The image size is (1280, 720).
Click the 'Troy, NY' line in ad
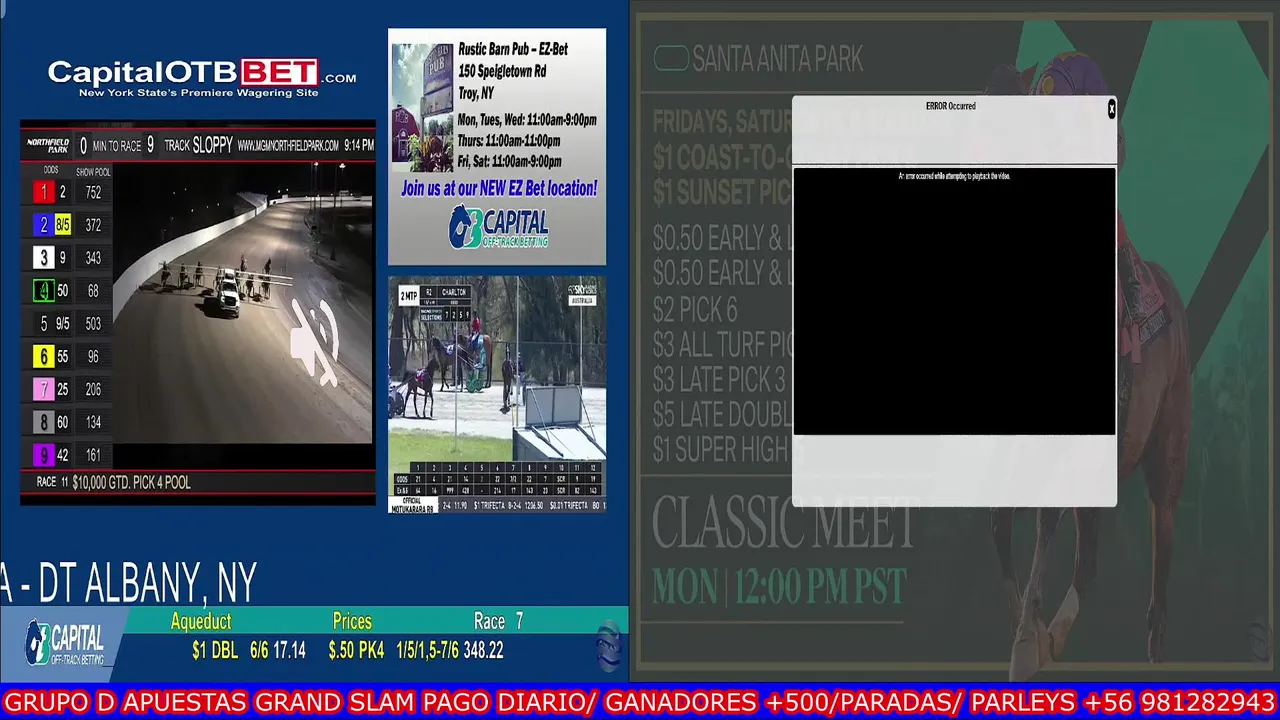point(476,93)
